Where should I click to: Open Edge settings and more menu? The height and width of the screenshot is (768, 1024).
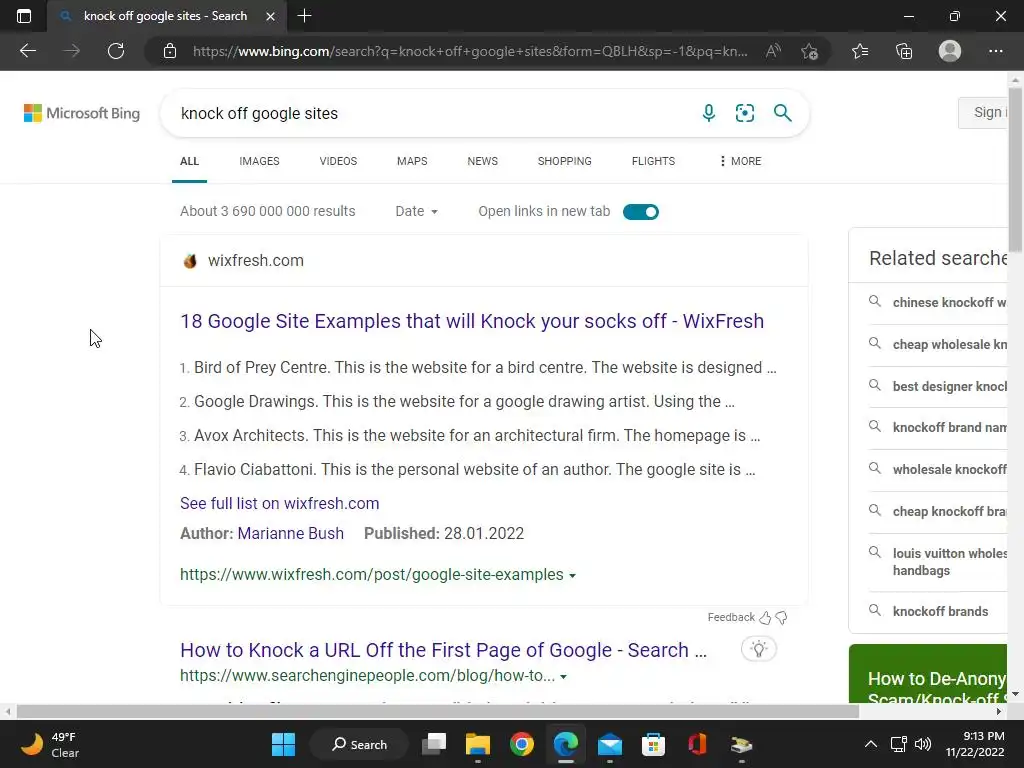pos(995,51)
